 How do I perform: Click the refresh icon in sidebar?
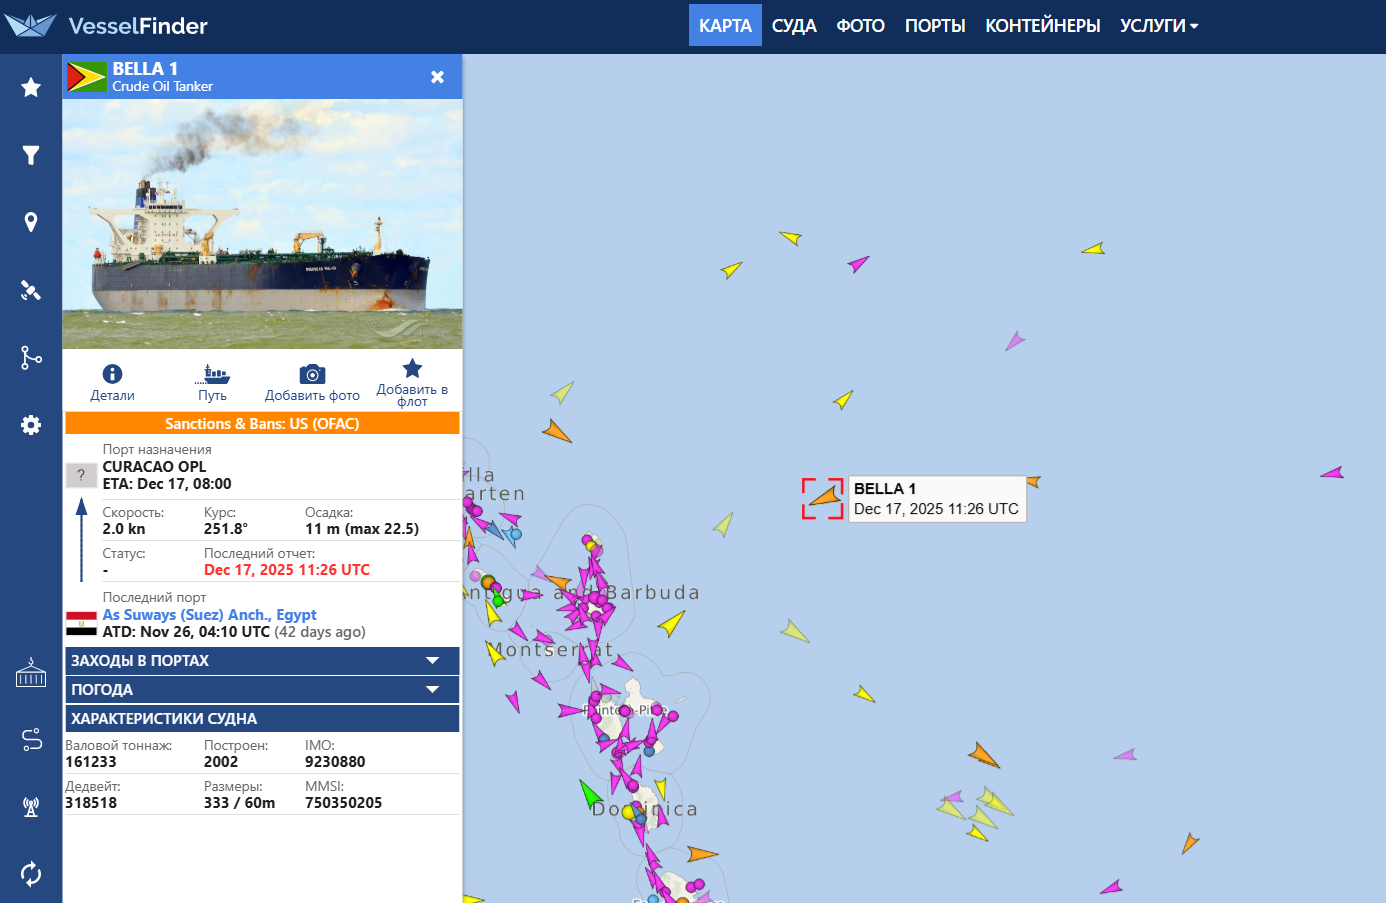(31, 874)
